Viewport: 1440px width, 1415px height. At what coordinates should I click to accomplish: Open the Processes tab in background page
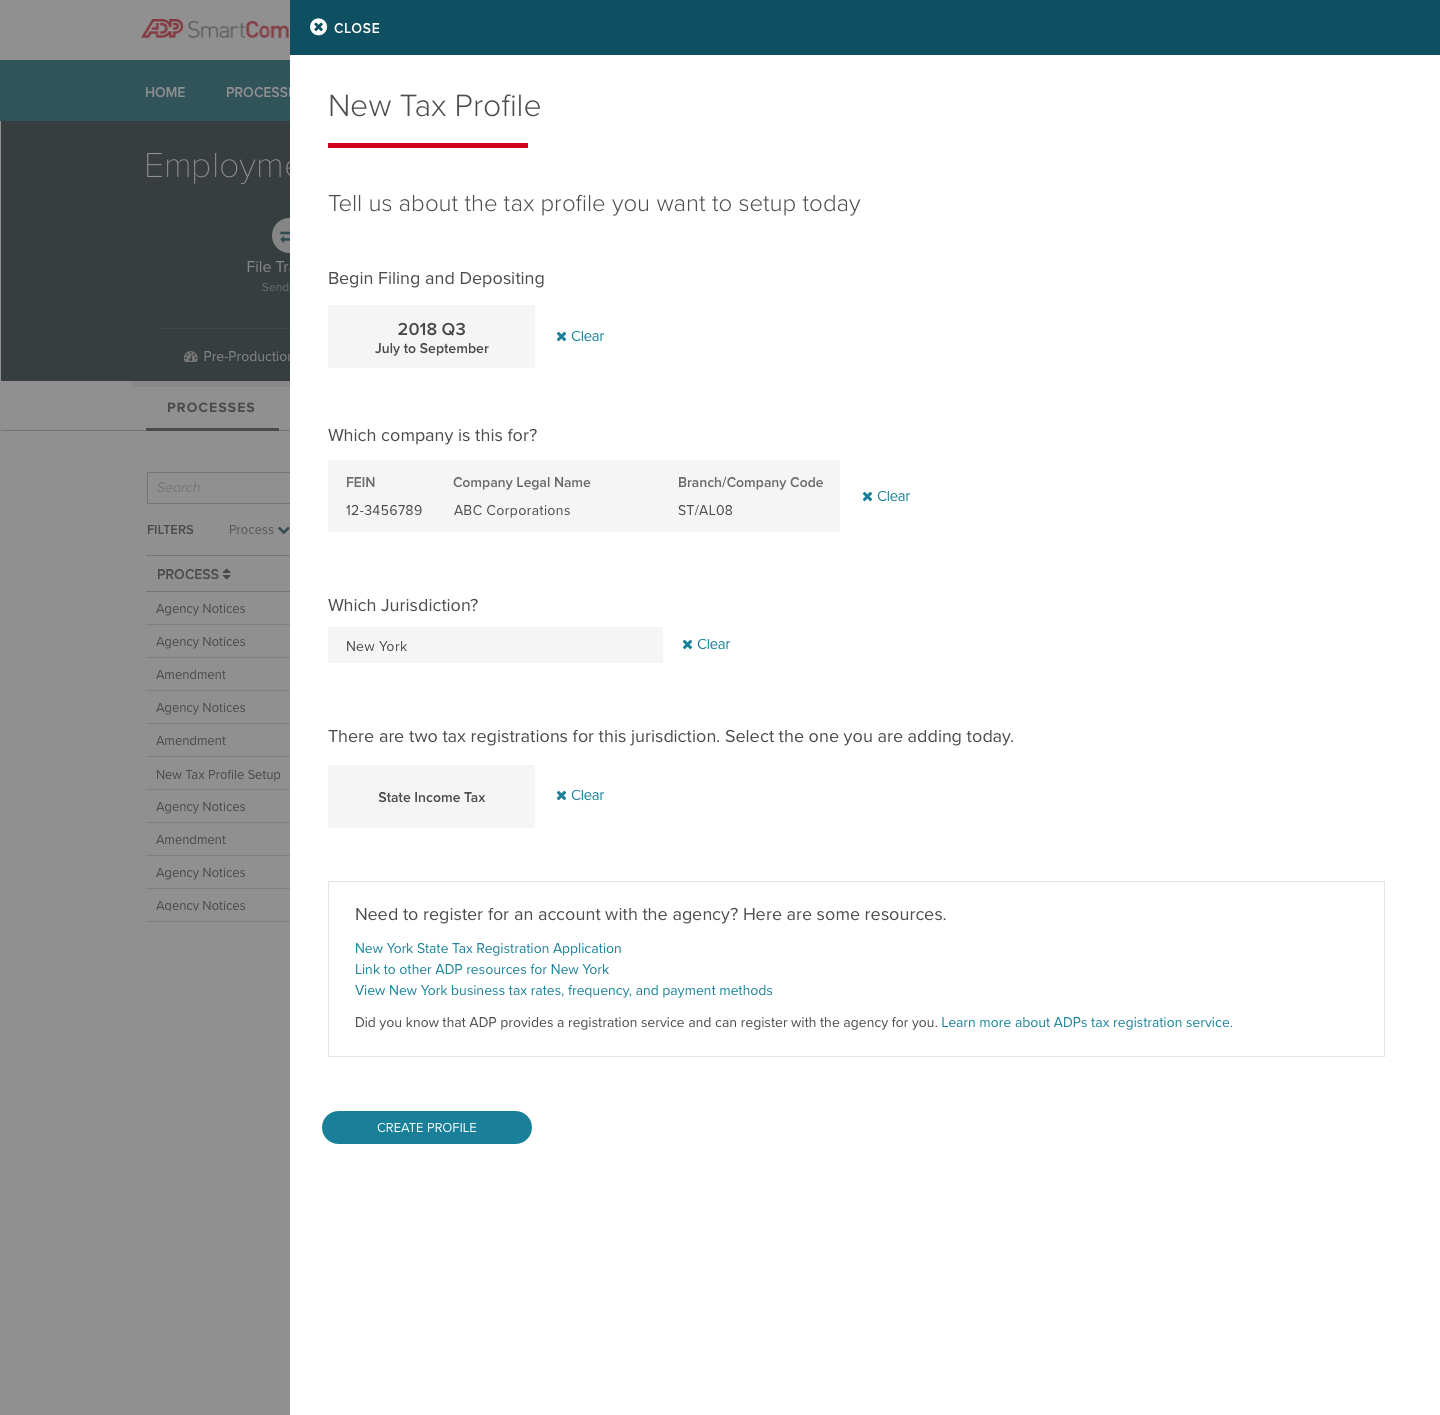(211, 408)
